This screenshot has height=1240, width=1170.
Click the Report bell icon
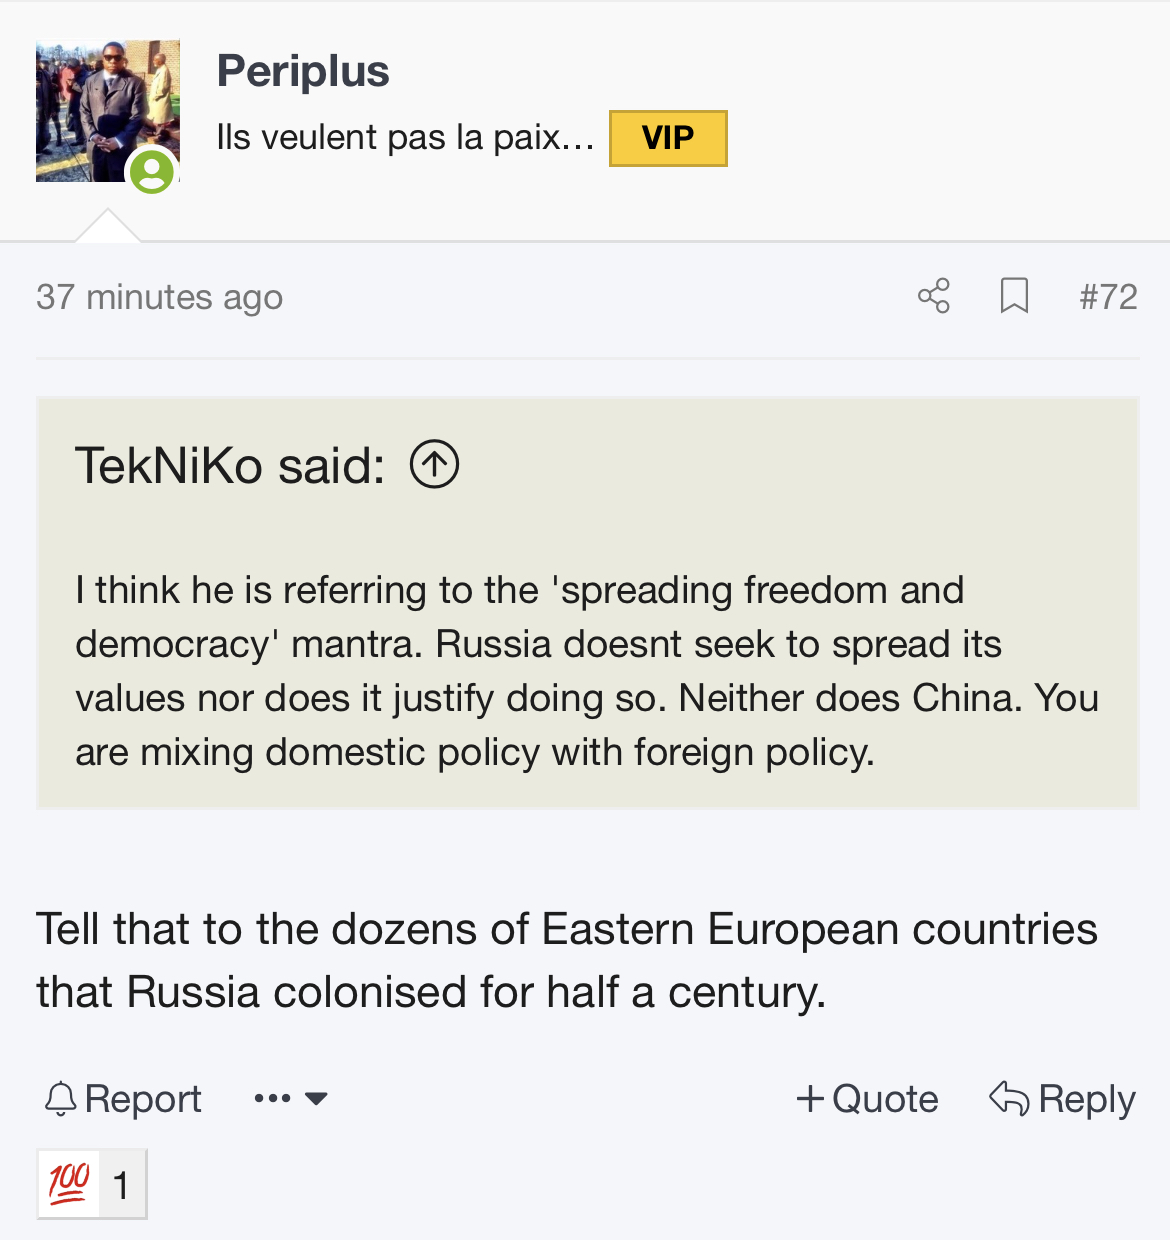pyautogui.click(x=61, y=1099)
